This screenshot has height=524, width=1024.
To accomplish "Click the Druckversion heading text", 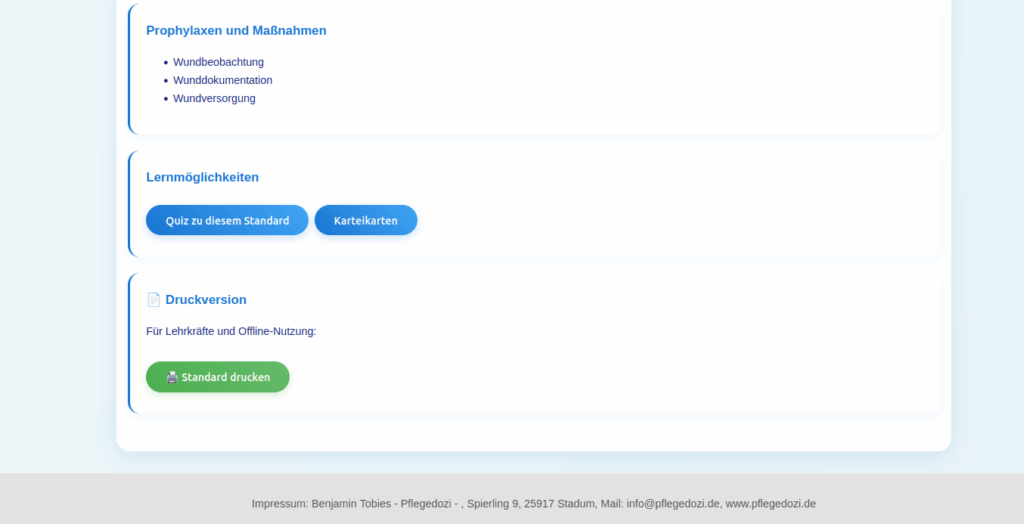I will (x=206, y=300).
